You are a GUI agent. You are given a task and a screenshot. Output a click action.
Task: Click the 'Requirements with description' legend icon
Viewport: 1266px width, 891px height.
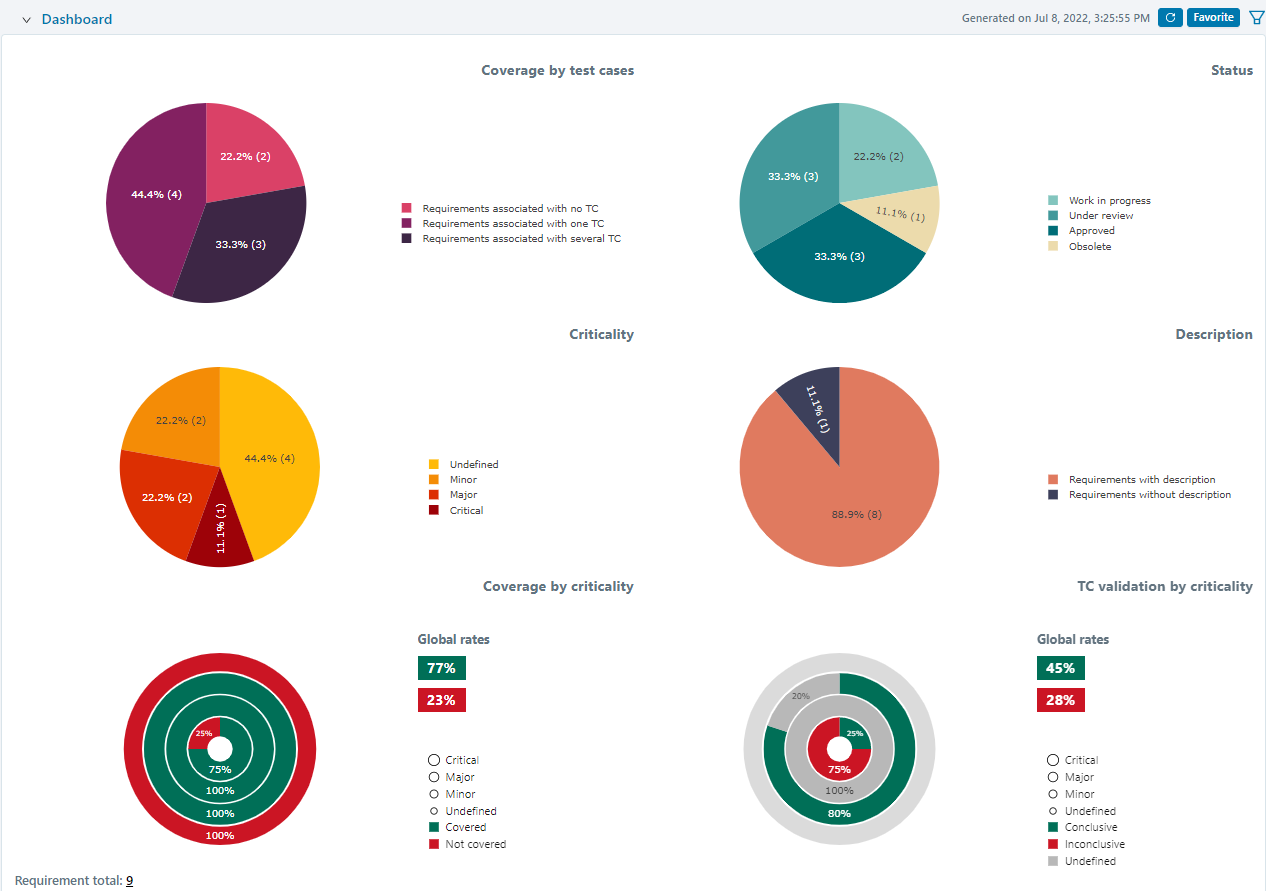(1051, 479)
